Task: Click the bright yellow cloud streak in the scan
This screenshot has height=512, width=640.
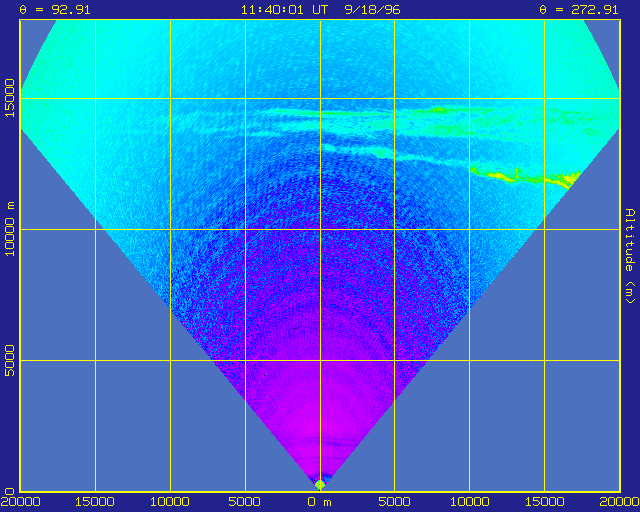Action: (x=525, y=178)
